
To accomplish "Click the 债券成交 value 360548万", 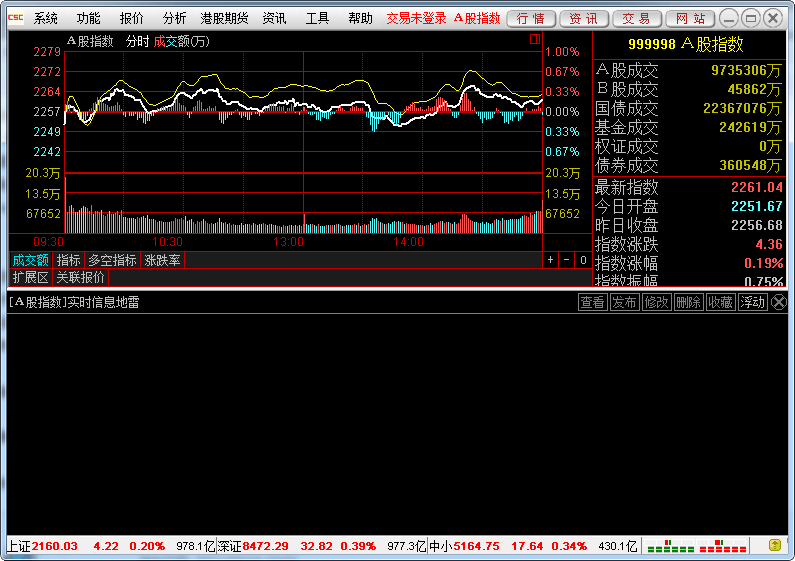I will (x=750, y=165).
